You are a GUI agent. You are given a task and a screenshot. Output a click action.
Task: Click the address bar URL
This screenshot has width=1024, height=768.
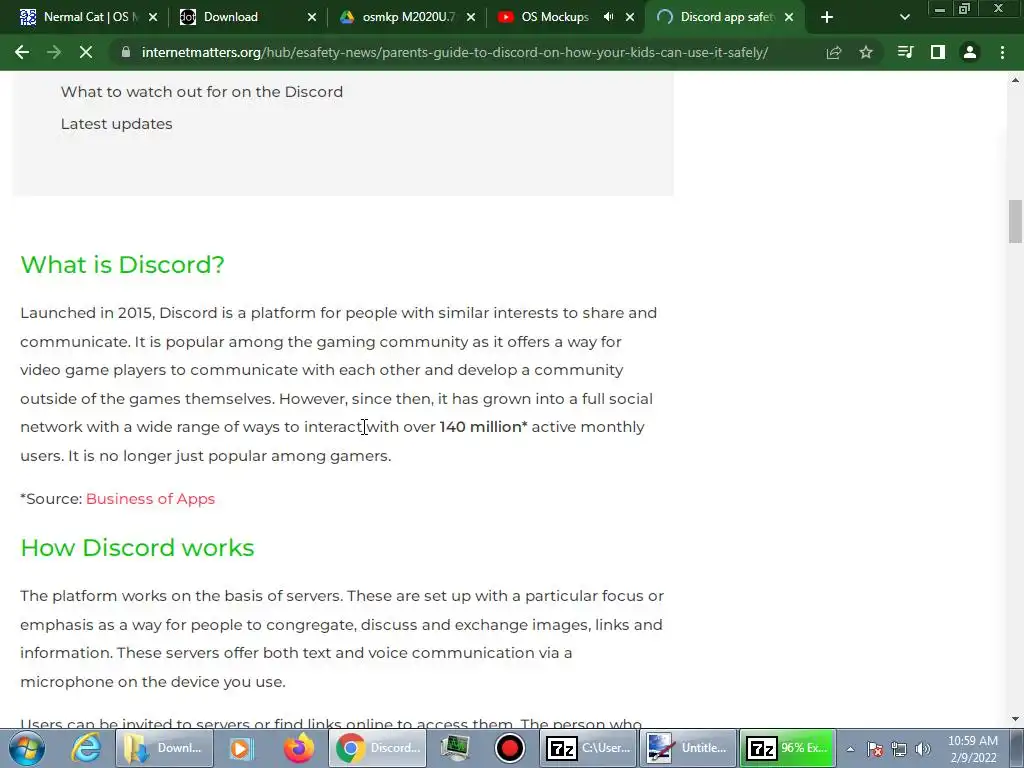pyautogui.click(x=455, y=52)
